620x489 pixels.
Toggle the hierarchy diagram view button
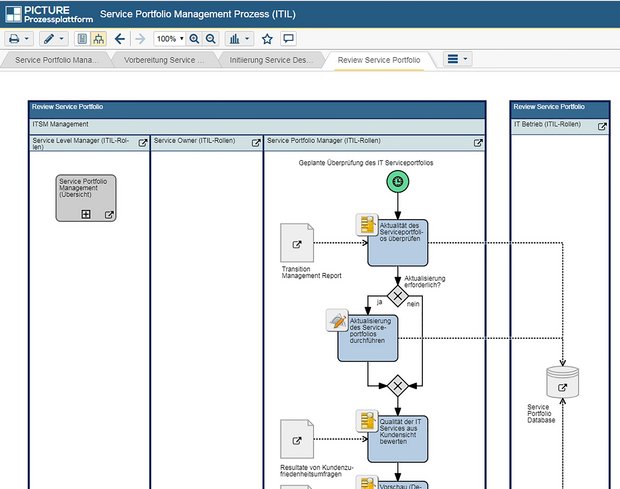click(x=98, y=39)
